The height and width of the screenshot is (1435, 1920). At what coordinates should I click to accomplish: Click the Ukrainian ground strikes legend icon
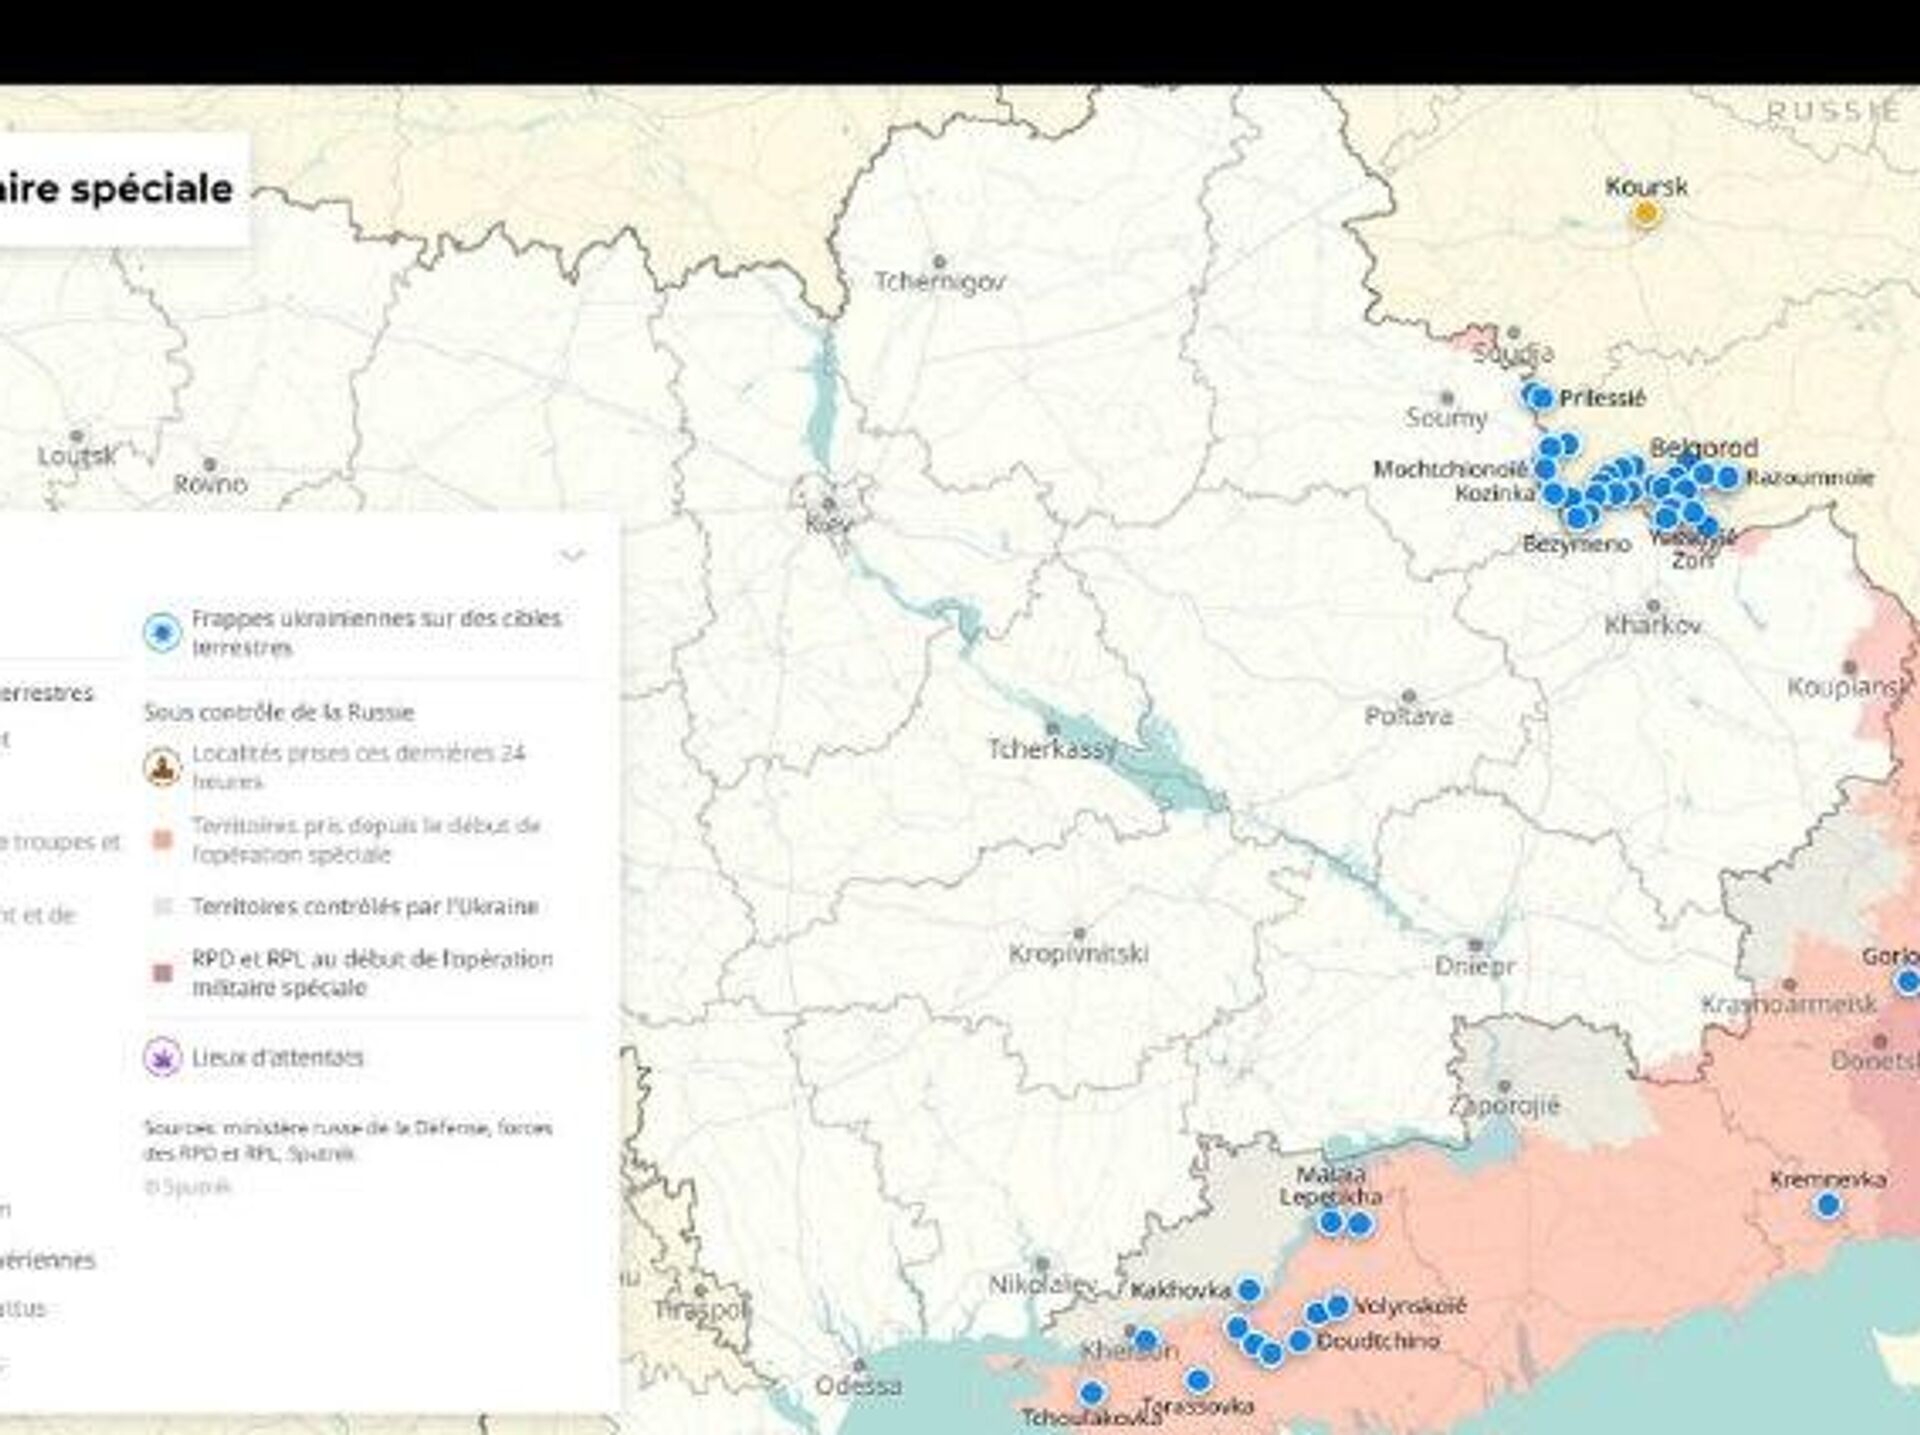pyautogui.click(x=162, y=632)
